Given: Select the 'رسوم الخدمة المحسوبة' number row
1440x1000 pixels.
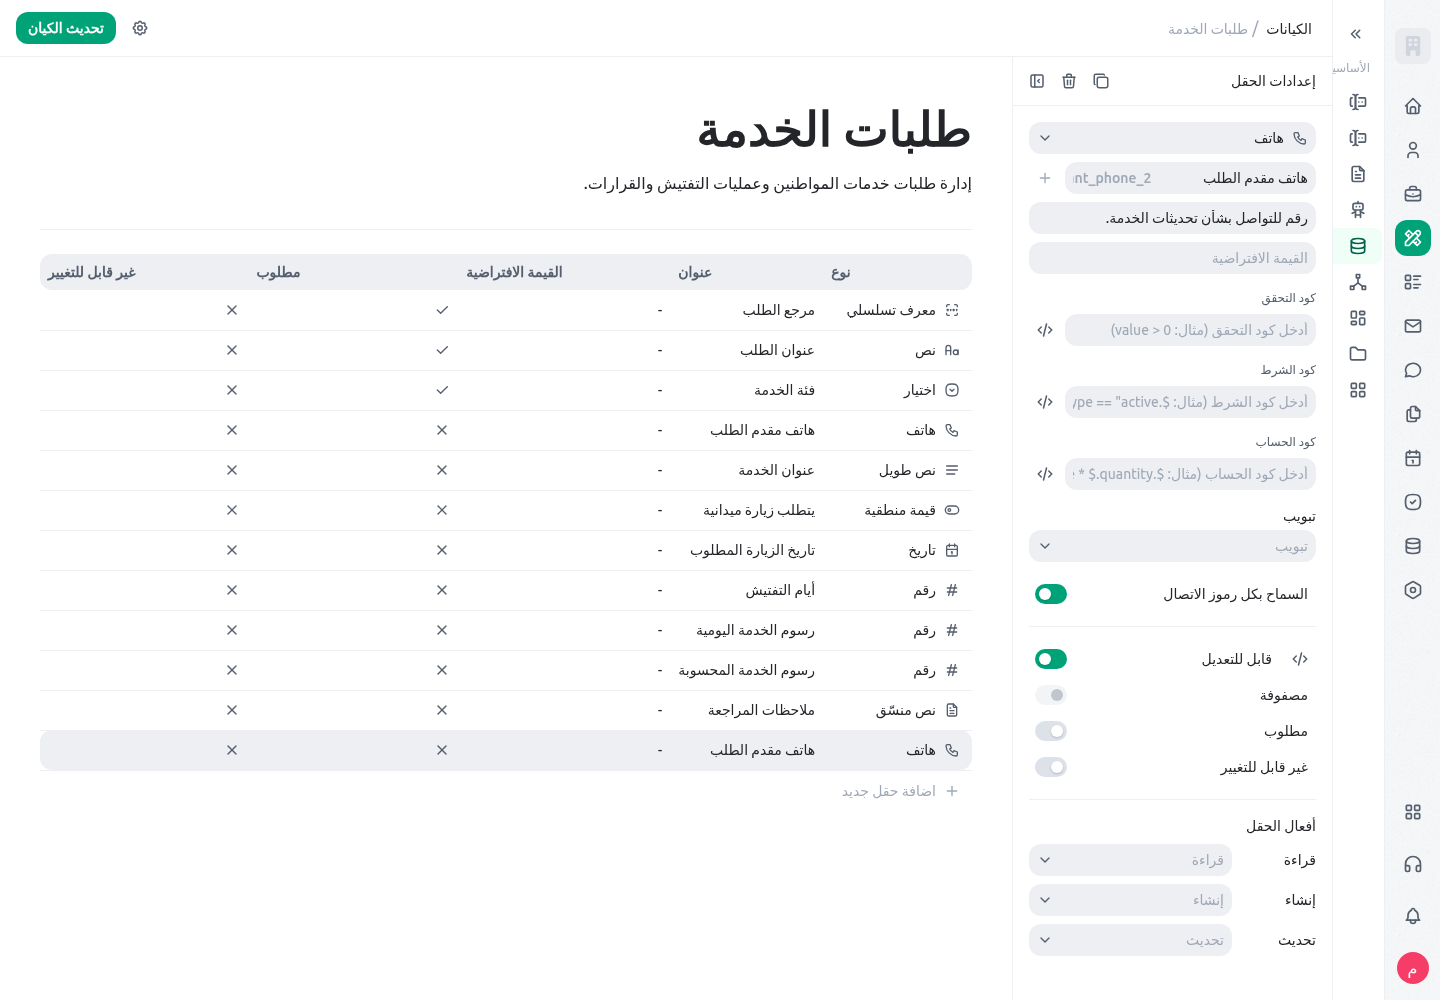Looking at the screenshot, I should tap(506, 670).
